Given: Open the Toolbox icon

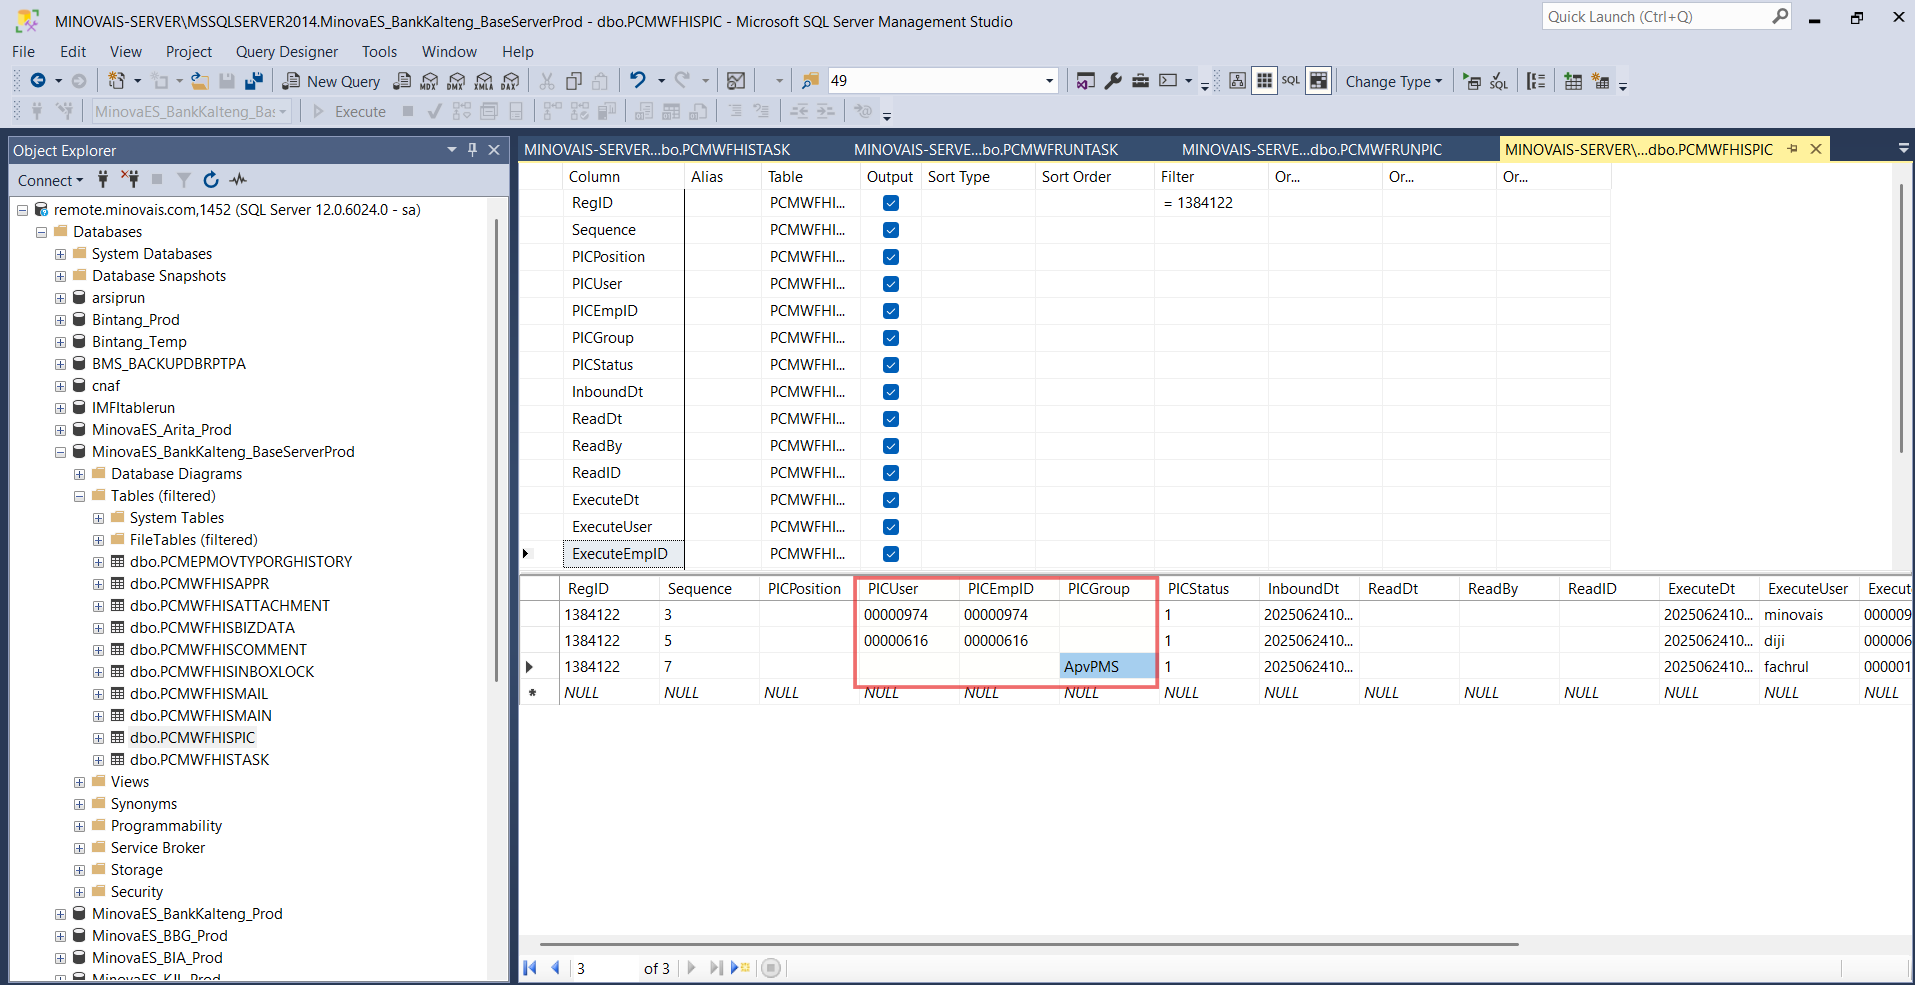Looking at the screenshot, I should [x=1140, y=81].
